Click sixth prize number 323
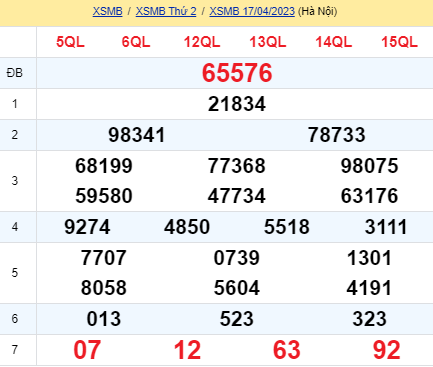Screen dimensions: 433x367 (x=369, y=319)
